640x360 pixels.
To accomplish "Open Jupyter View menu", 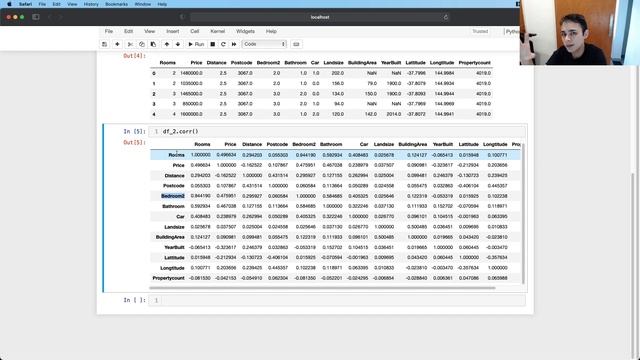I will pyautogui.click(x=149, y=31).
